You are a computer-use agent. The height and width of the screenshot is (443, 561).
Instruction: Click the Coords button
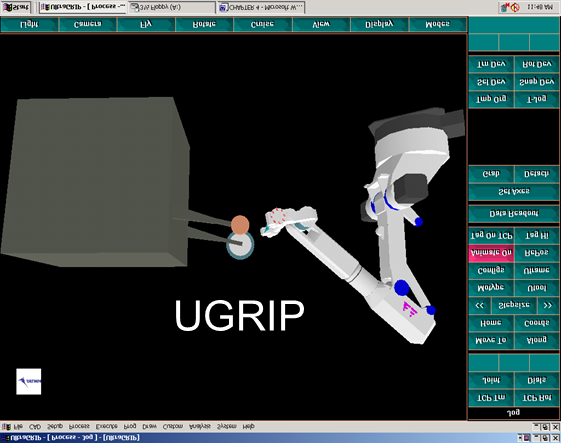(537, 323)
